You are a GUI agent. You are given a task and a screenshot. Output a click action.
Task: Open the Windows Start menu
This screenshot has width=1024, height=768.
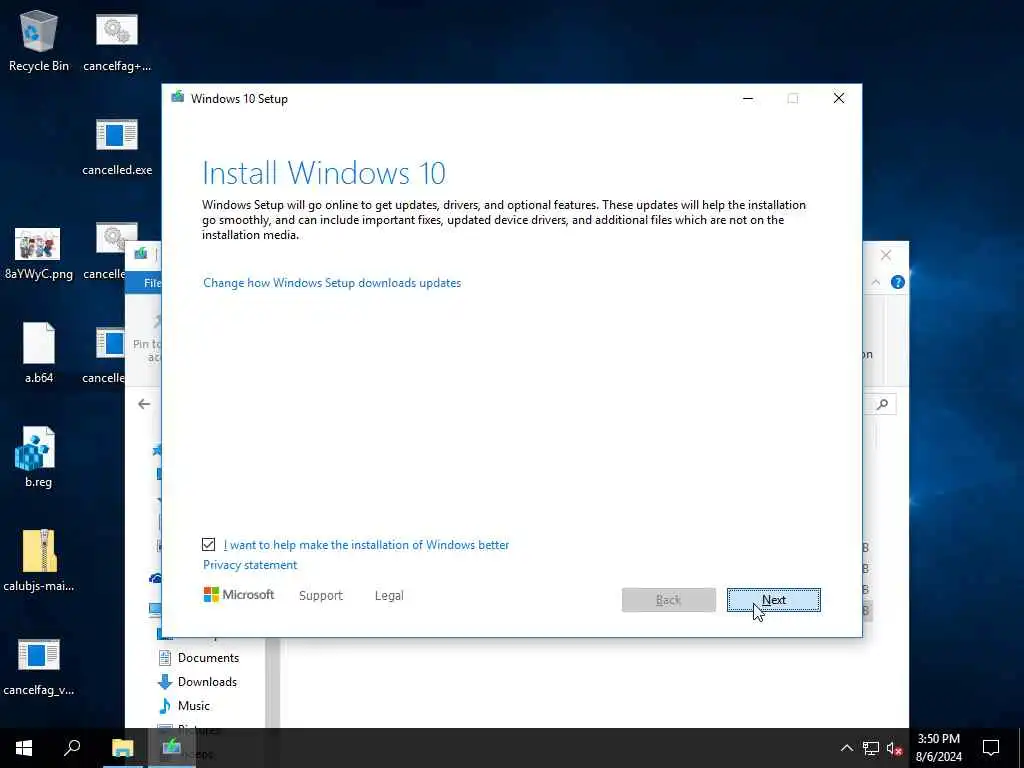pos(24,748)
